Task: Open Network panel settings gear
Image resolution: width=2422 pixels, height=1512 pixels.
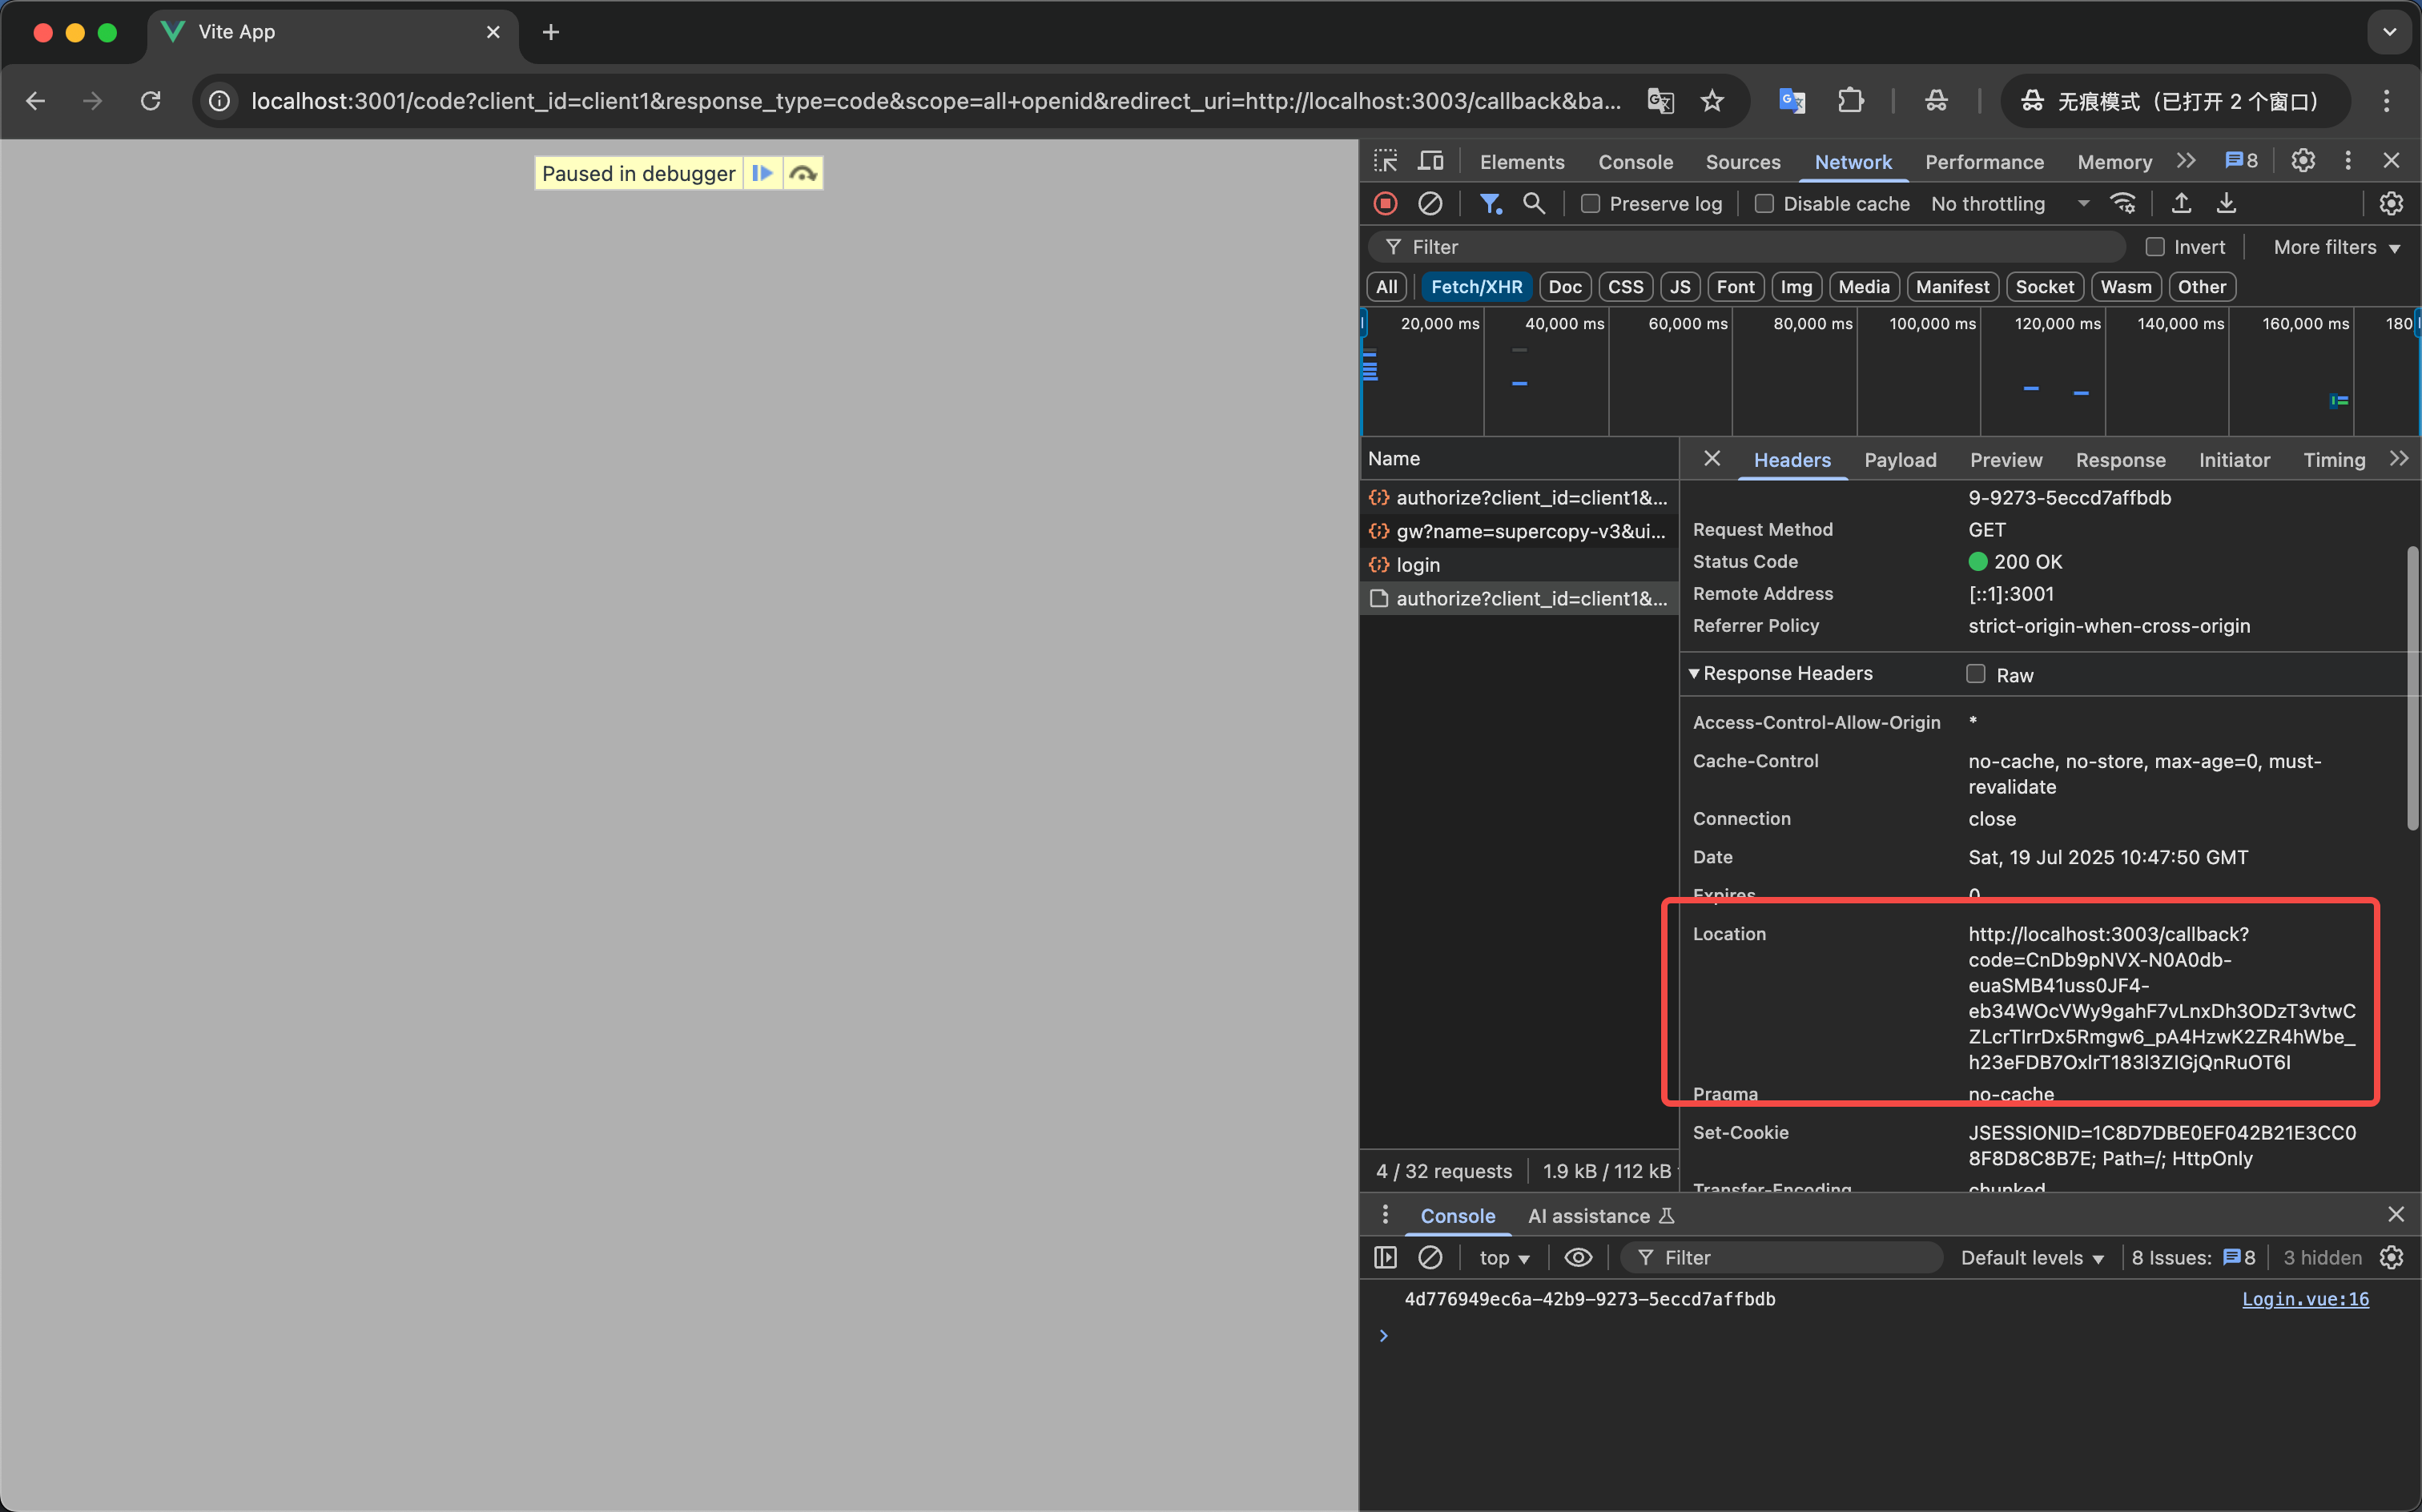Action: (2391, 204)
